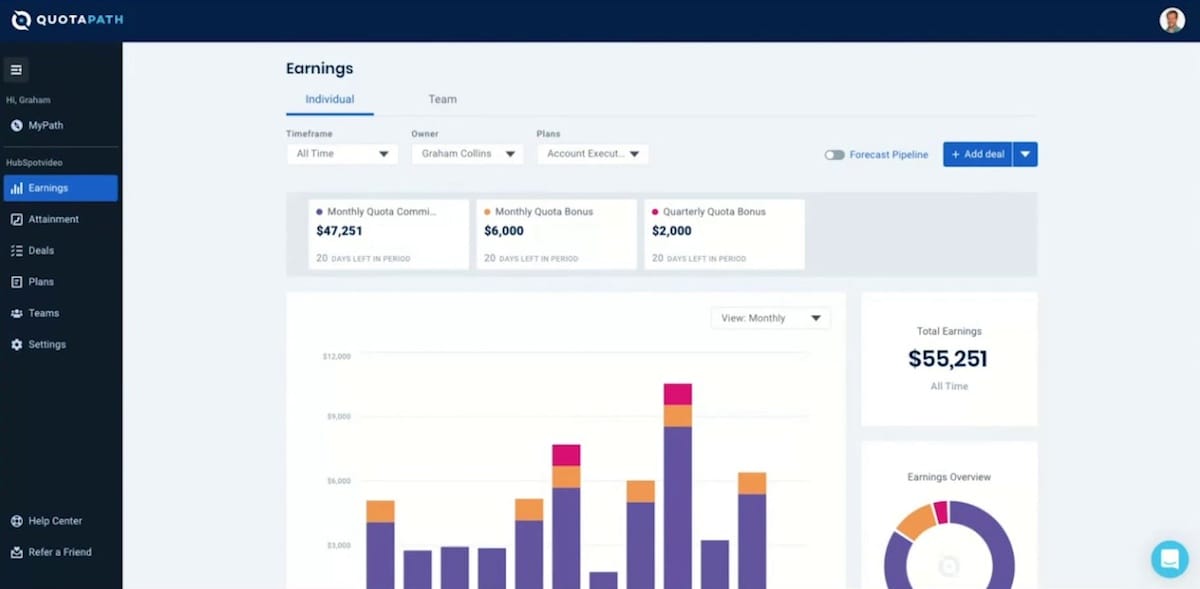Click the Settings gear icon
1200x589 pixels.
17,344
